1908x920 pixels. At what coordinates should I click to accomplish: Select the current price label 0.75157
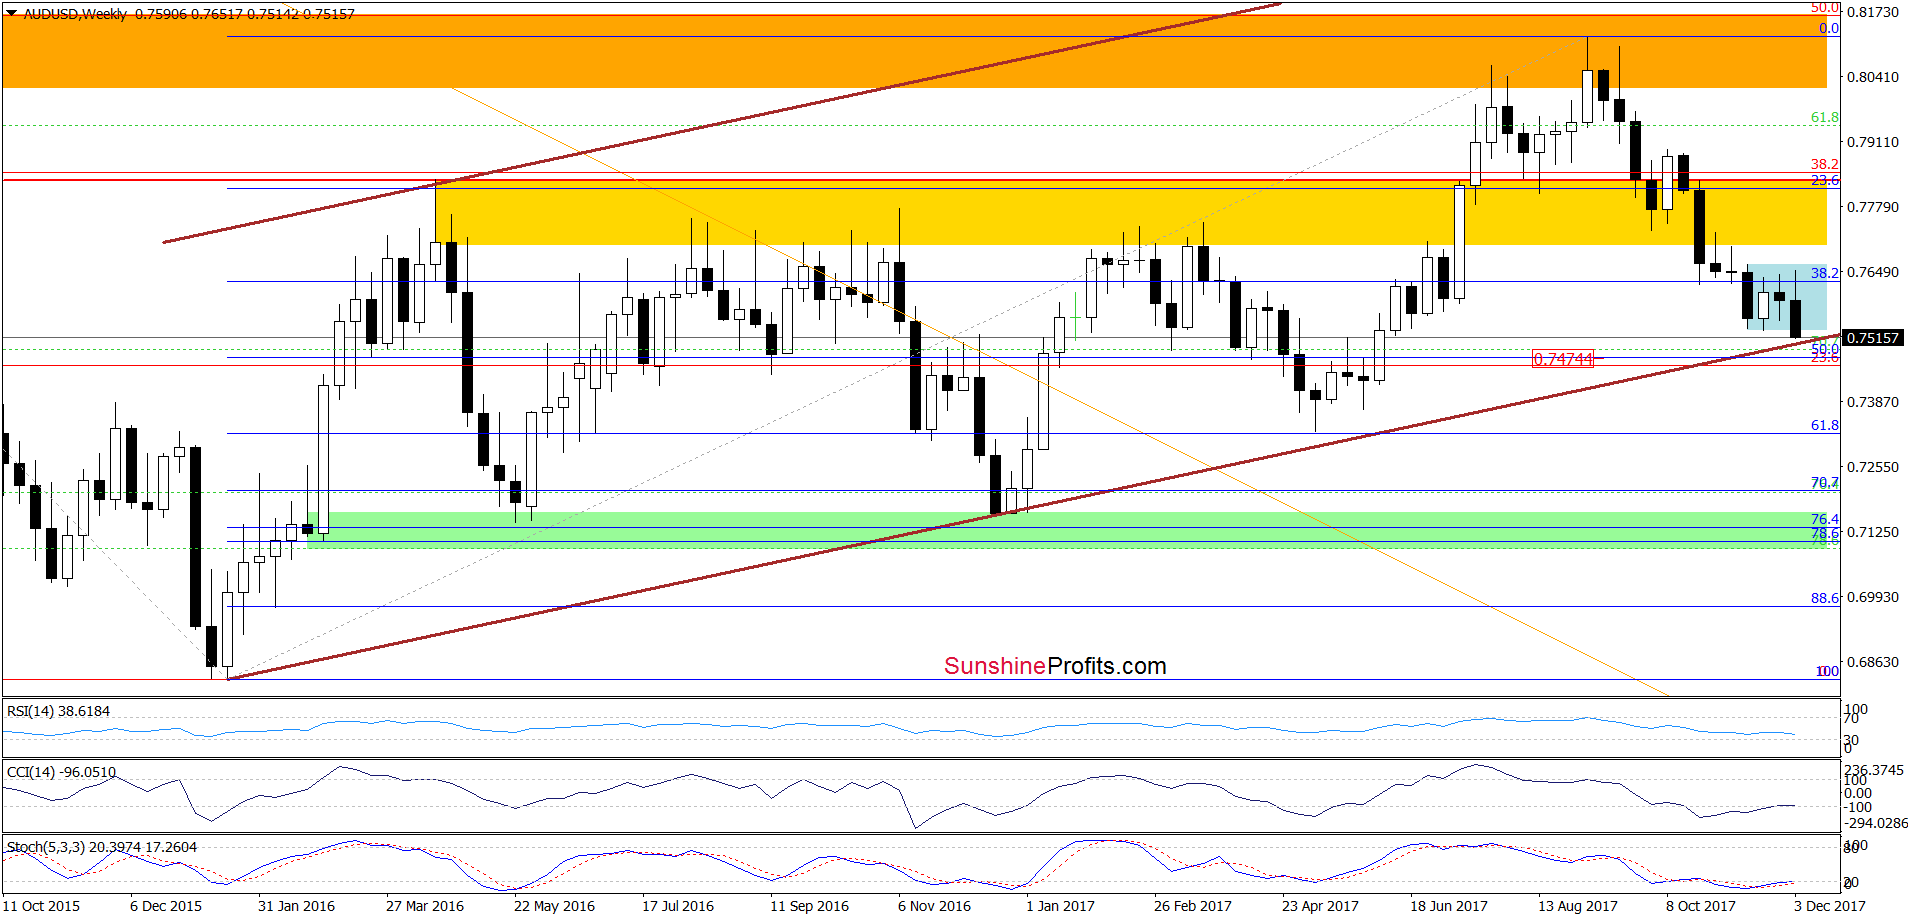click(1872, 338)
